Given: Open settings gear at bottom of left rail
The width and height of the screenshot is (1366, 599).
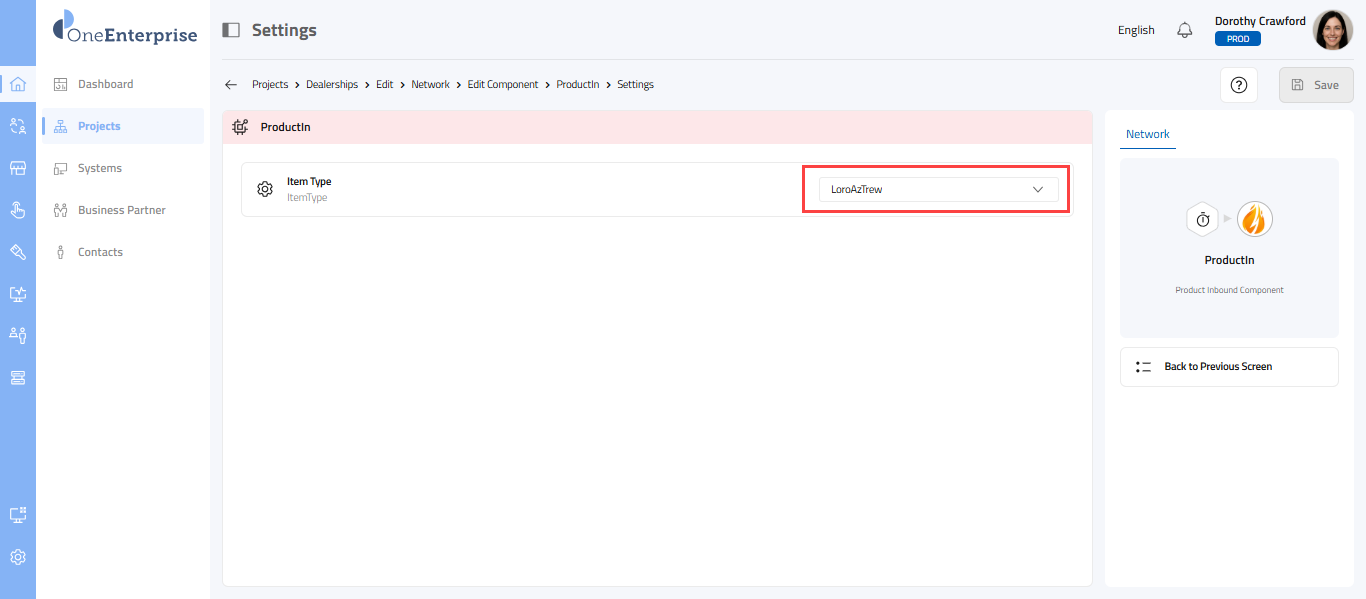Looking at the screenshot, I should [x=18, y=557].
